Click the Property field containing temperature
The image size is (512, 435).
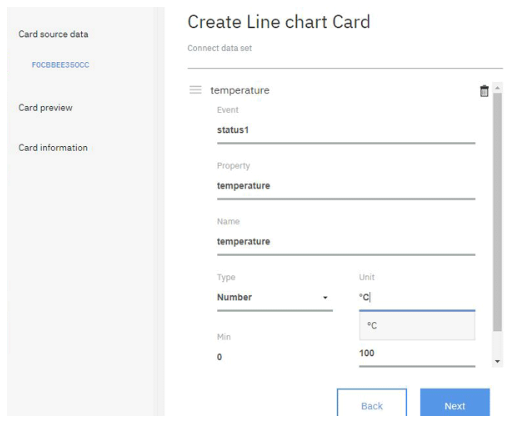346,186
